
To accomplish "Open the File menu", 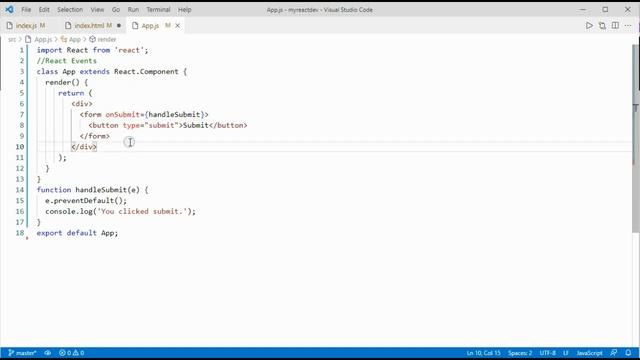I will [x=26, y=9].
